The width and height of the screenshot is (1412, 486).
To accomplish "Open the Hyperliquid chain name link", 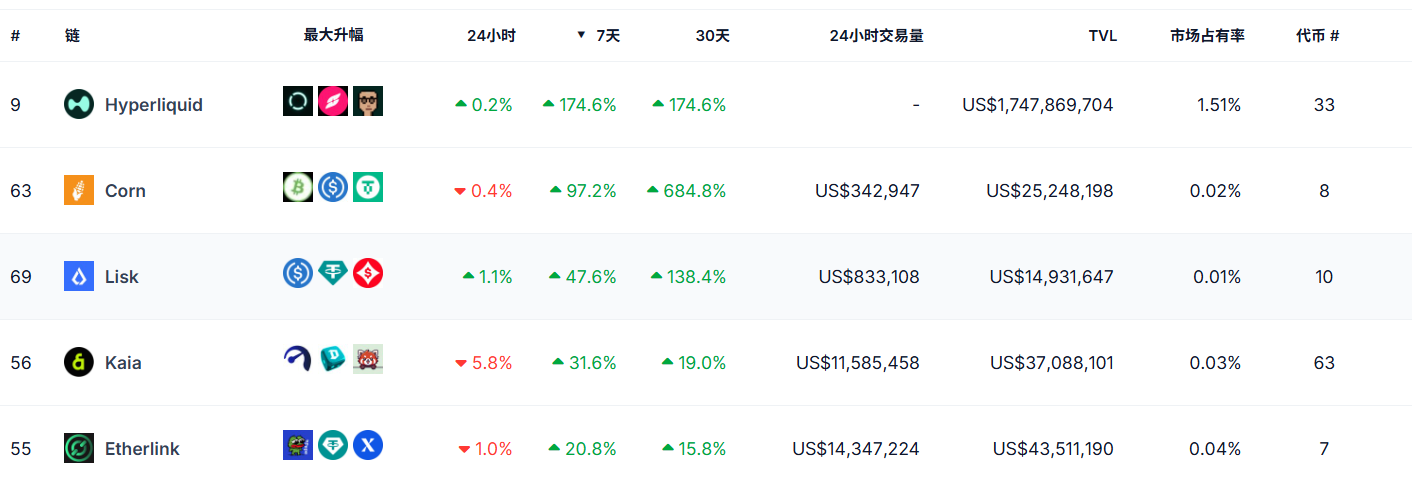I will (x=154, y=105).
